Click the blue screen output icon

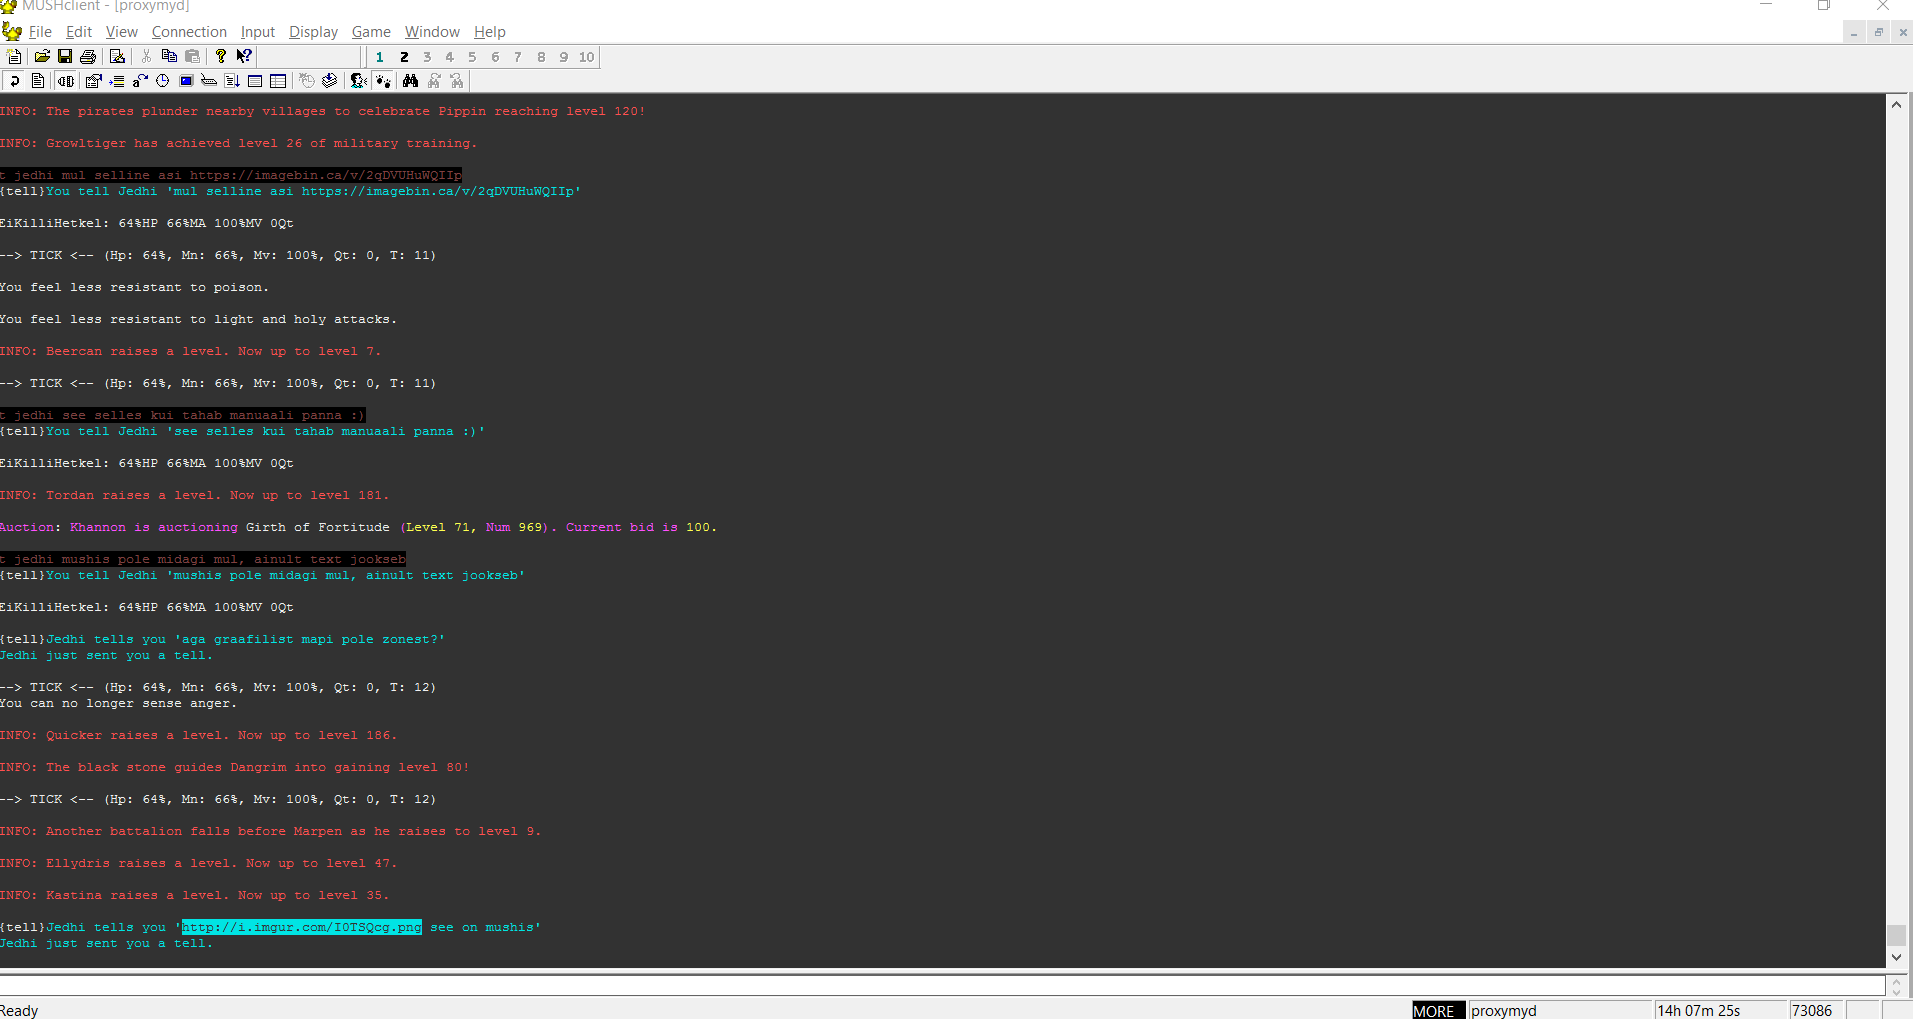186,81
